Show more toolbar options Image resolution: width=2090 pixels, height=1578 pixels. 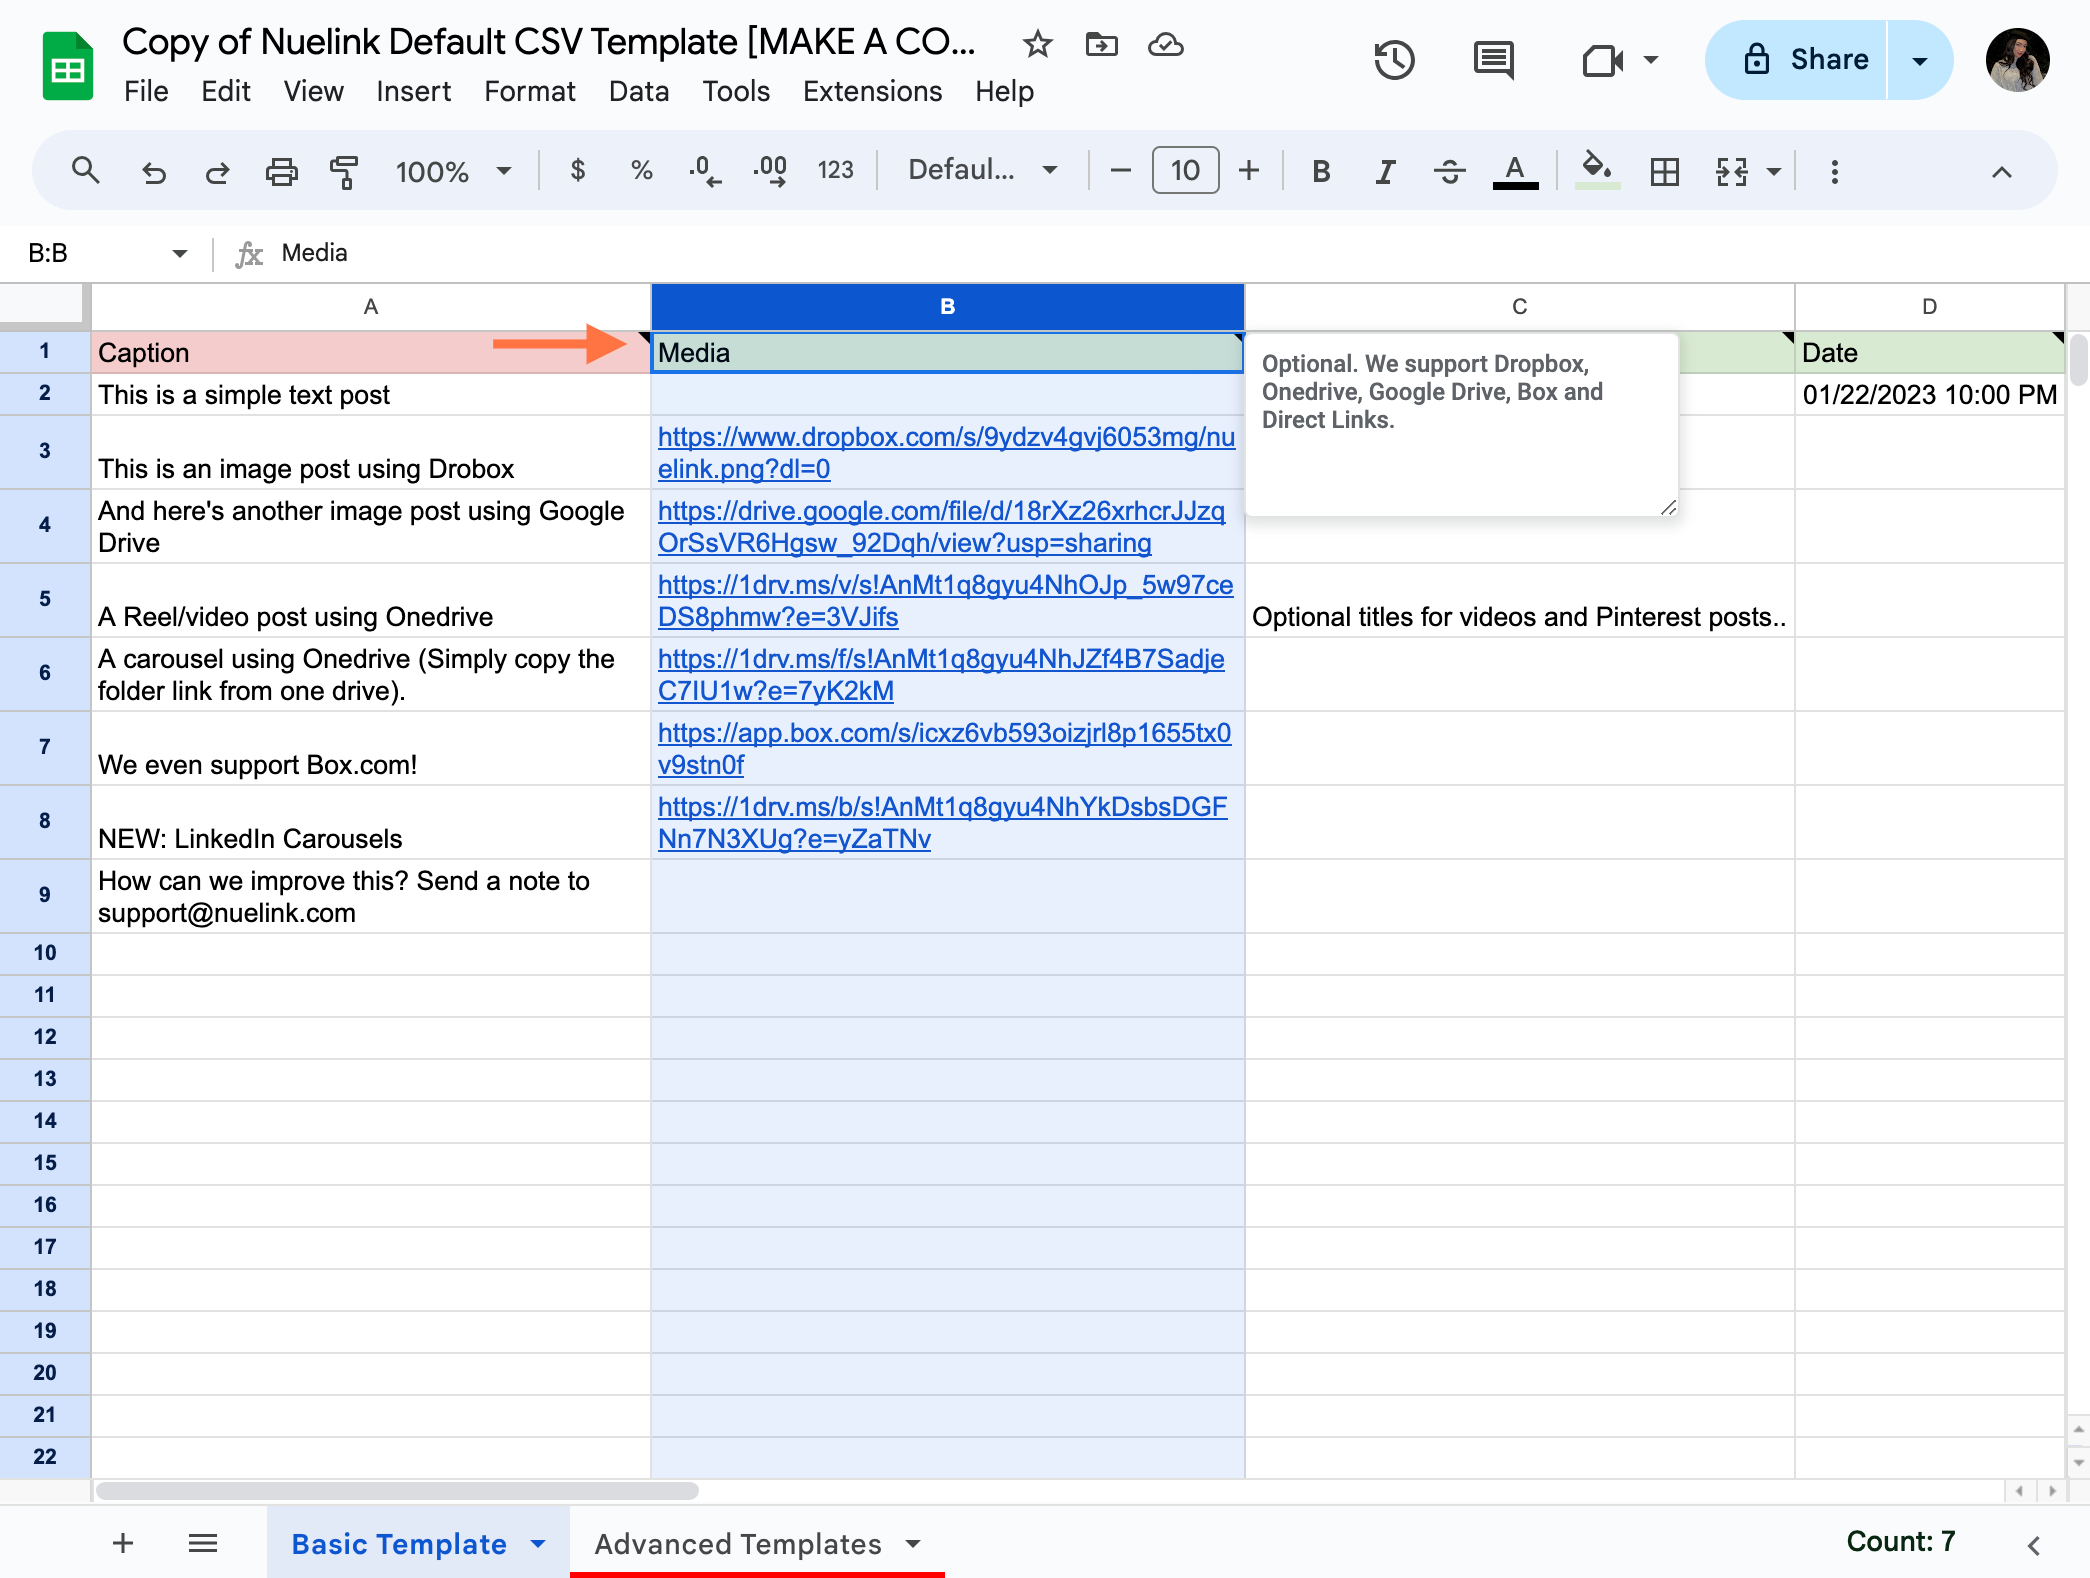pos(1834,171)
